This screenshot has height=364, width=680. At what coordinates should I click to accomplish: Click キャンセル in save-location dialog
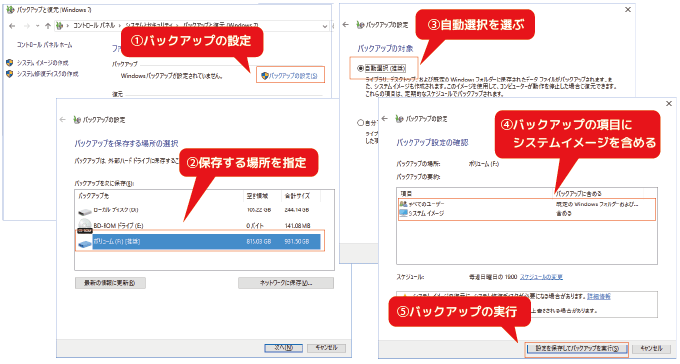pos(327,348)
